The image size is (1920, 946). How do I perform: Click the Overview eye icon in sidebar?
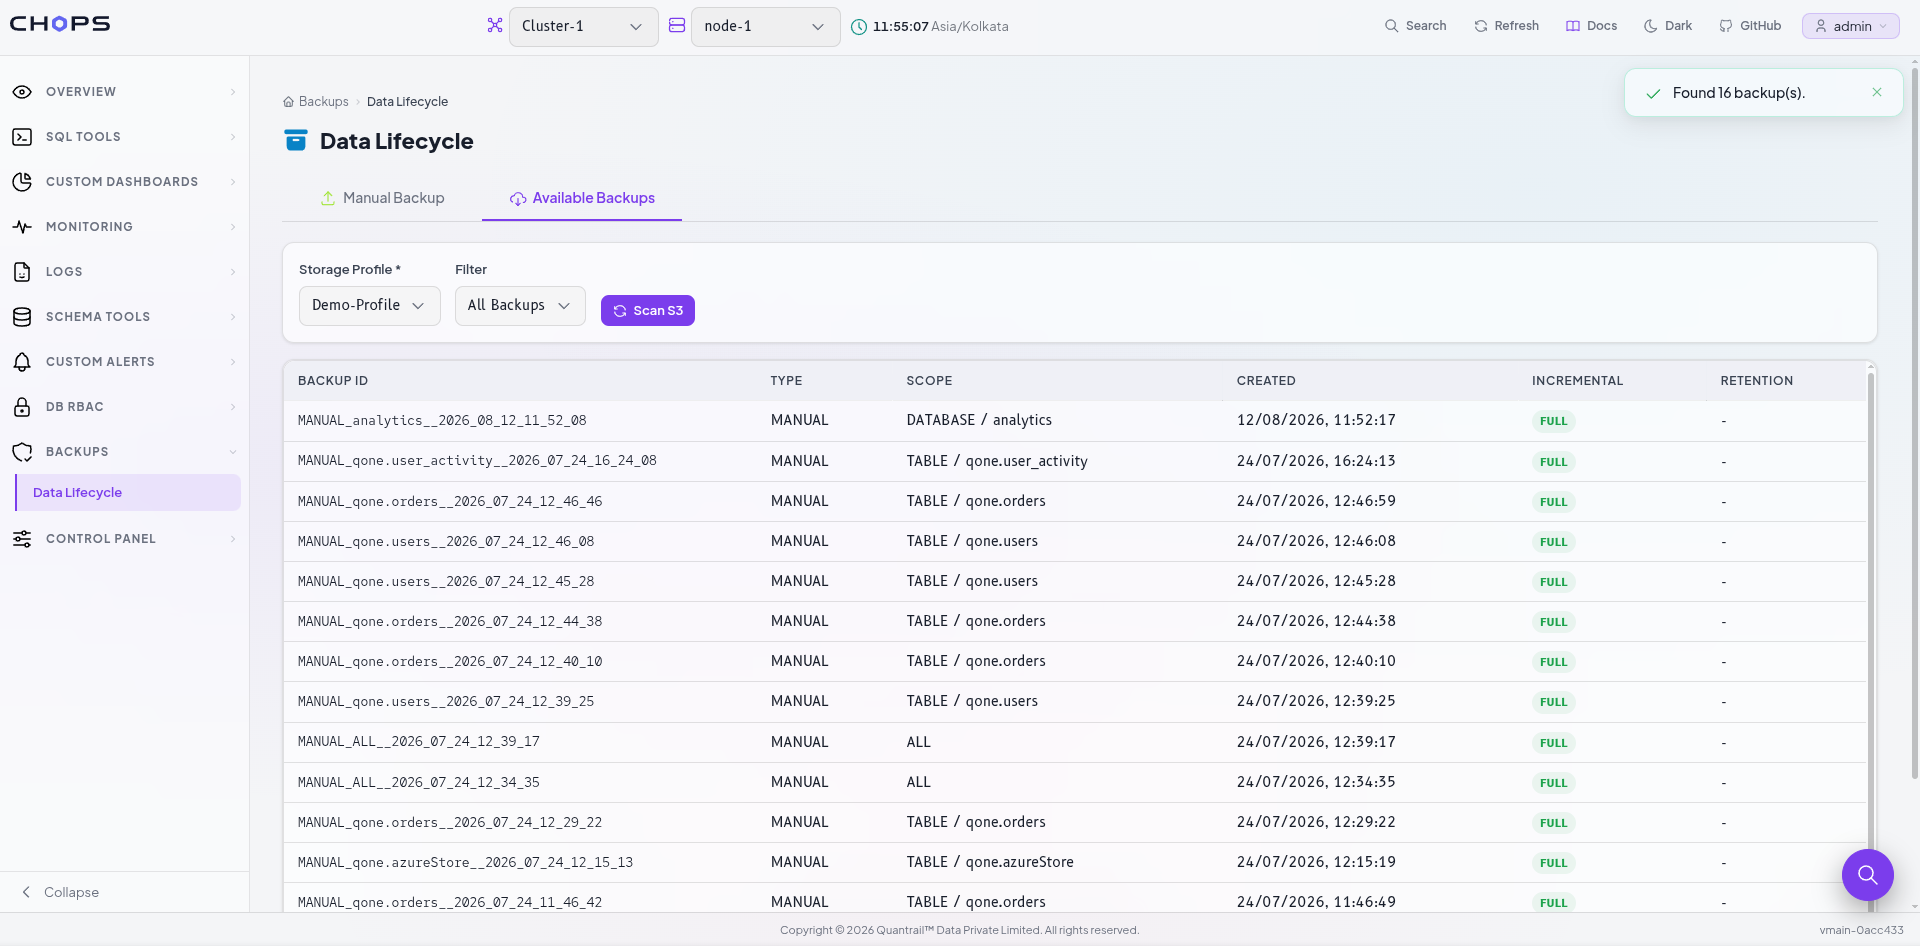click(x=22, y=92)
